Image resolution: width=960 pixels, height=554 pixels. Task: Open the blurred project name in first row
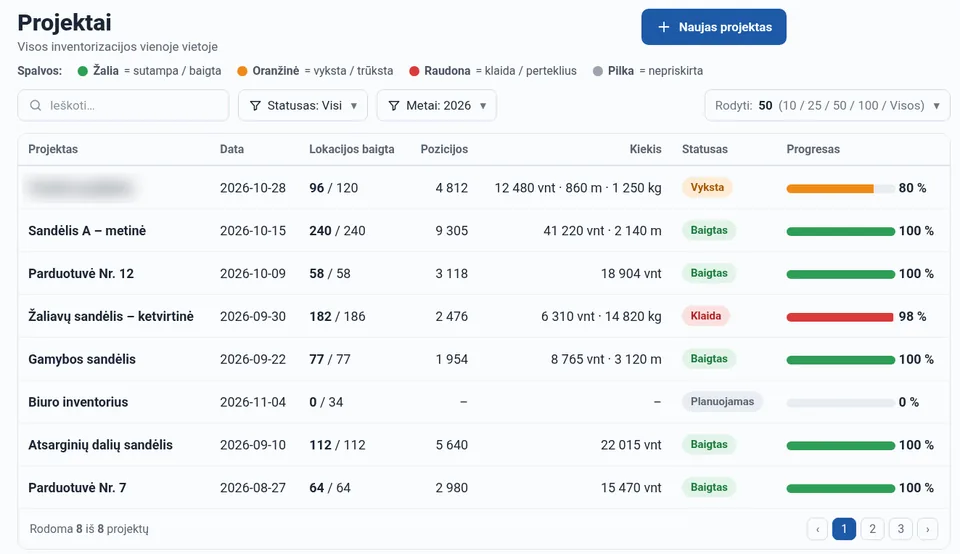click(x=80, y=188)
